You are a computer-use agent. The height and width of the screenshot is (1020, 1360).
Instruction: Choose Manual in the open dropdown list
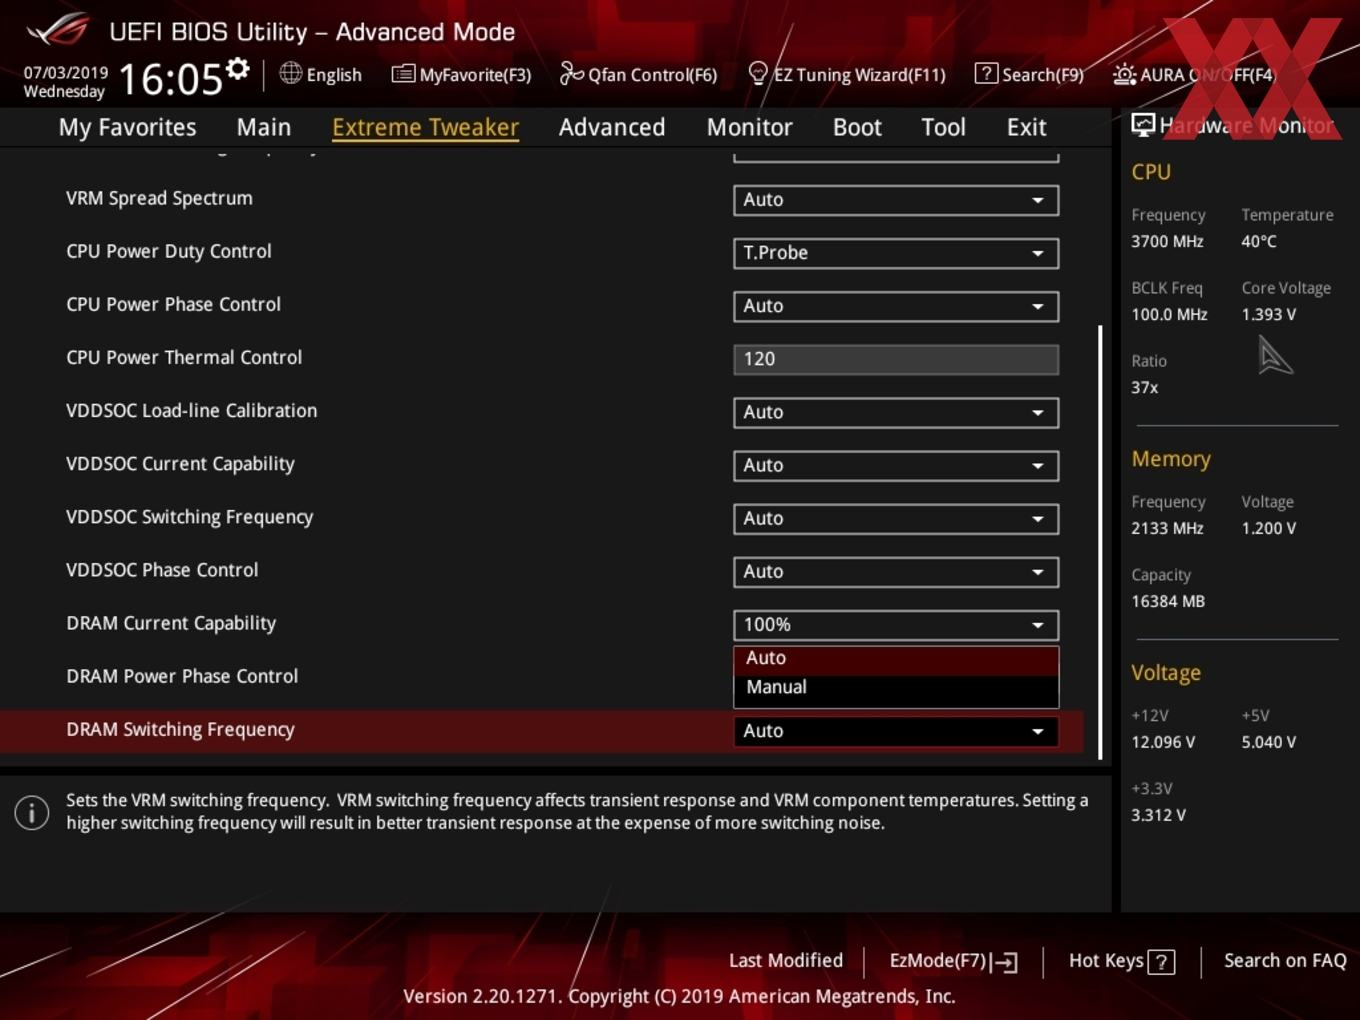pos(896,688)
